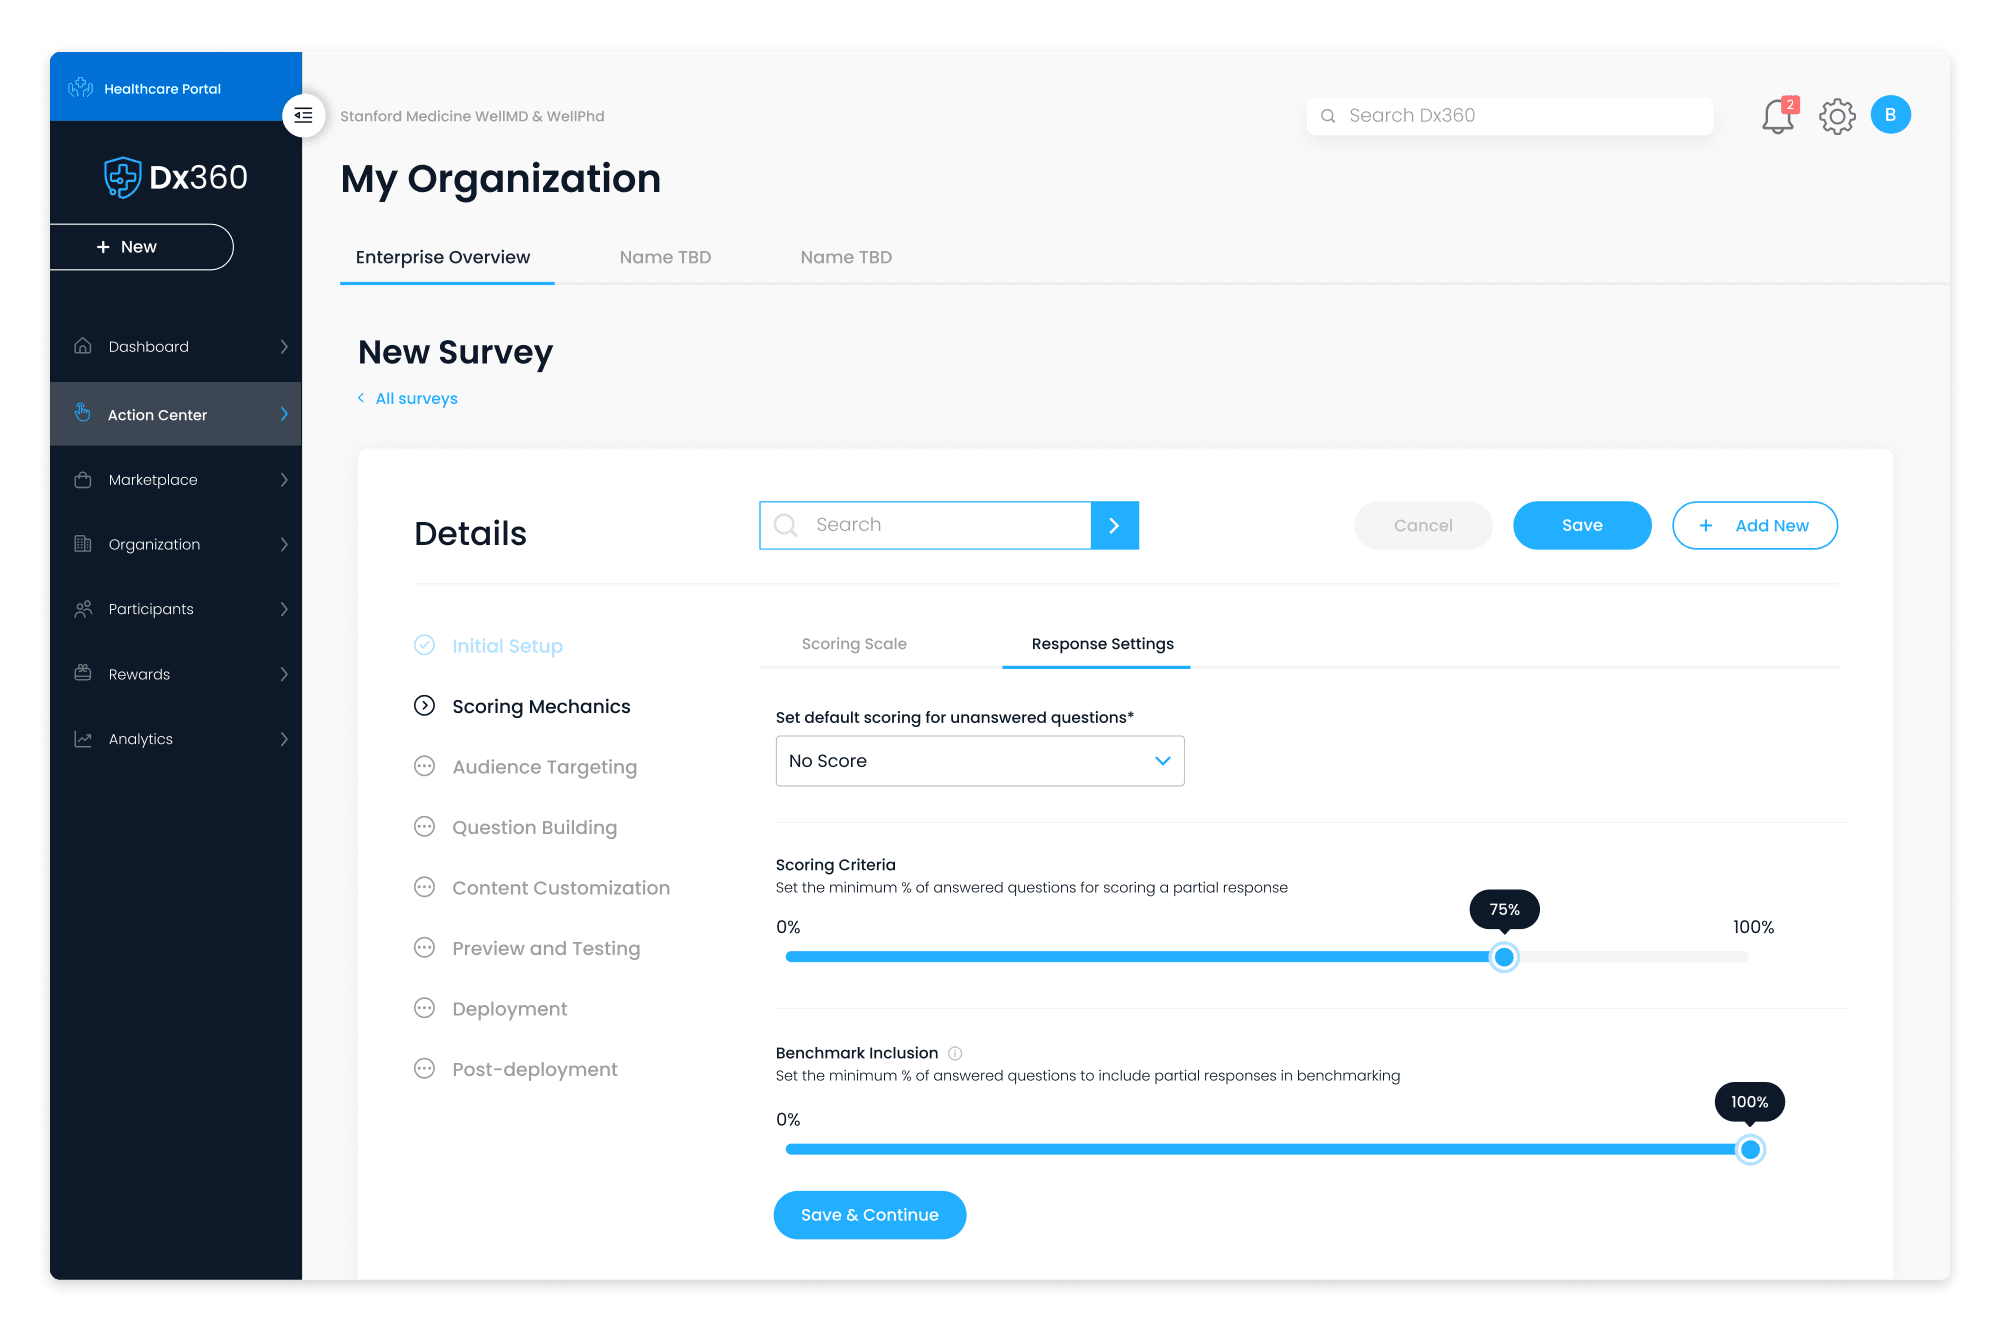Click the Benchmark Inclusion slider handle

1750,1150
